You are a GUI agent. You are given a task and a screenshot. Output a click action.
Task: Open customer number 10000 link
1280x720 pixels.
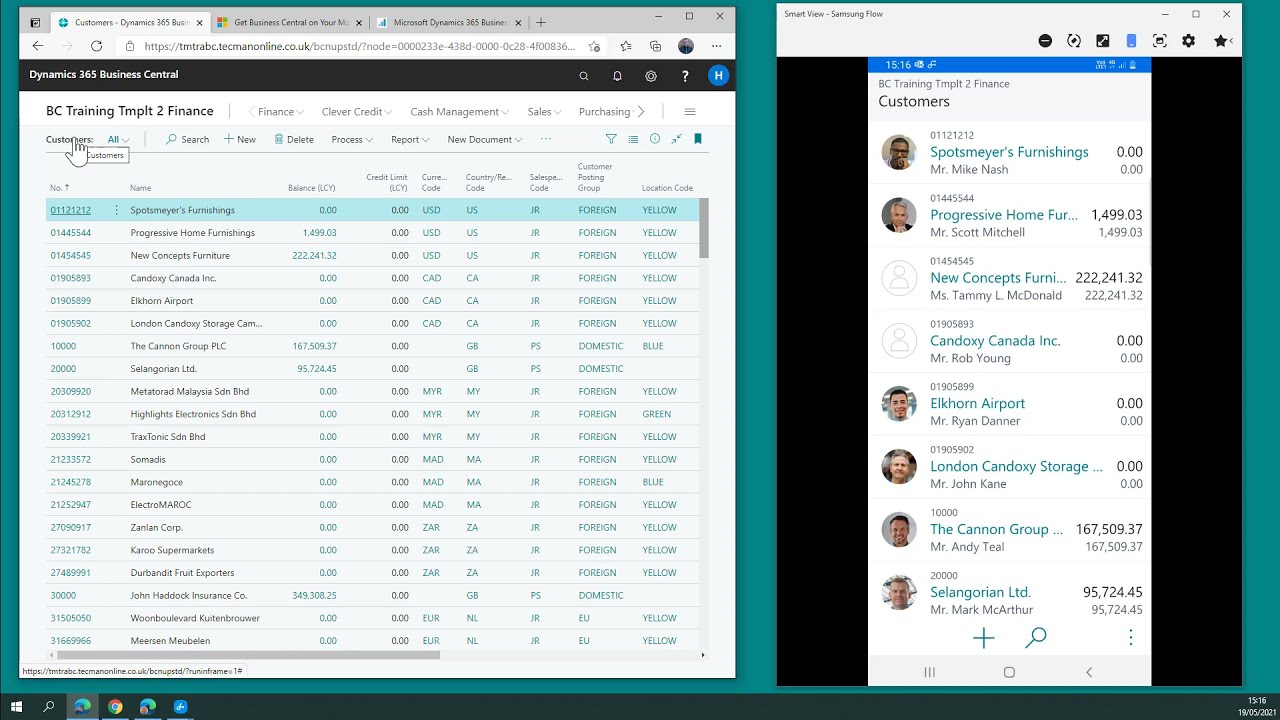[63, 346]
